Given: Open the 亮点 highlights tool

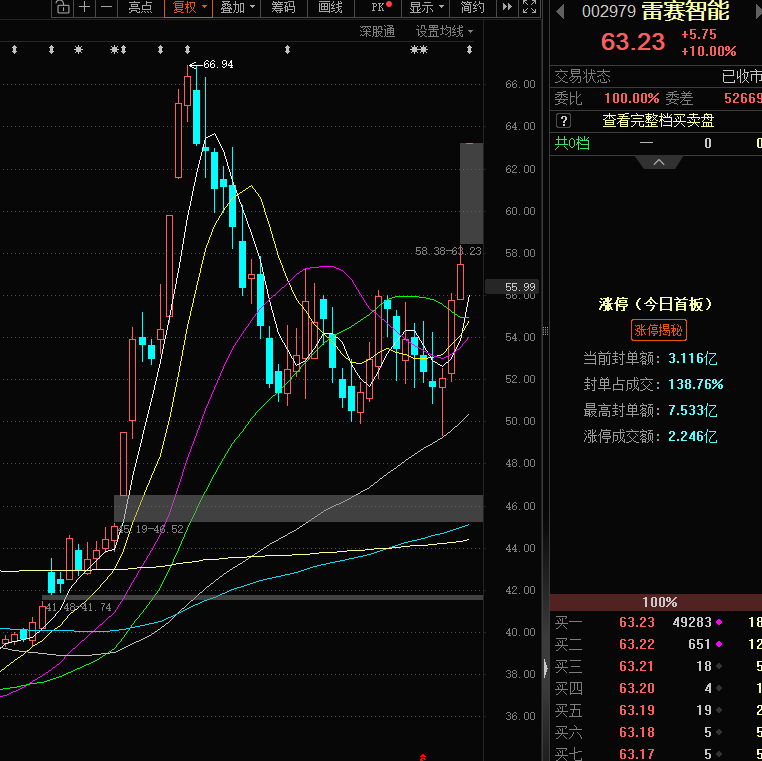Looking at the screenshot, I should point(140,8).
